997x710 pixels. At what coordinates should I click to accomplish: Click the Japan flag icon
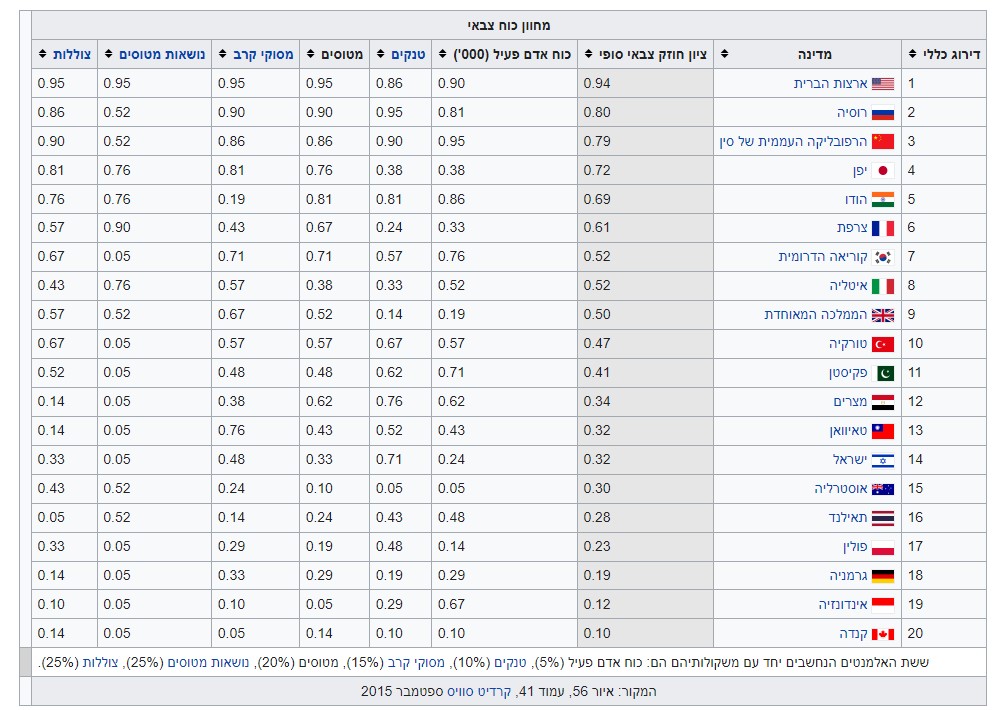click(882, 170)
